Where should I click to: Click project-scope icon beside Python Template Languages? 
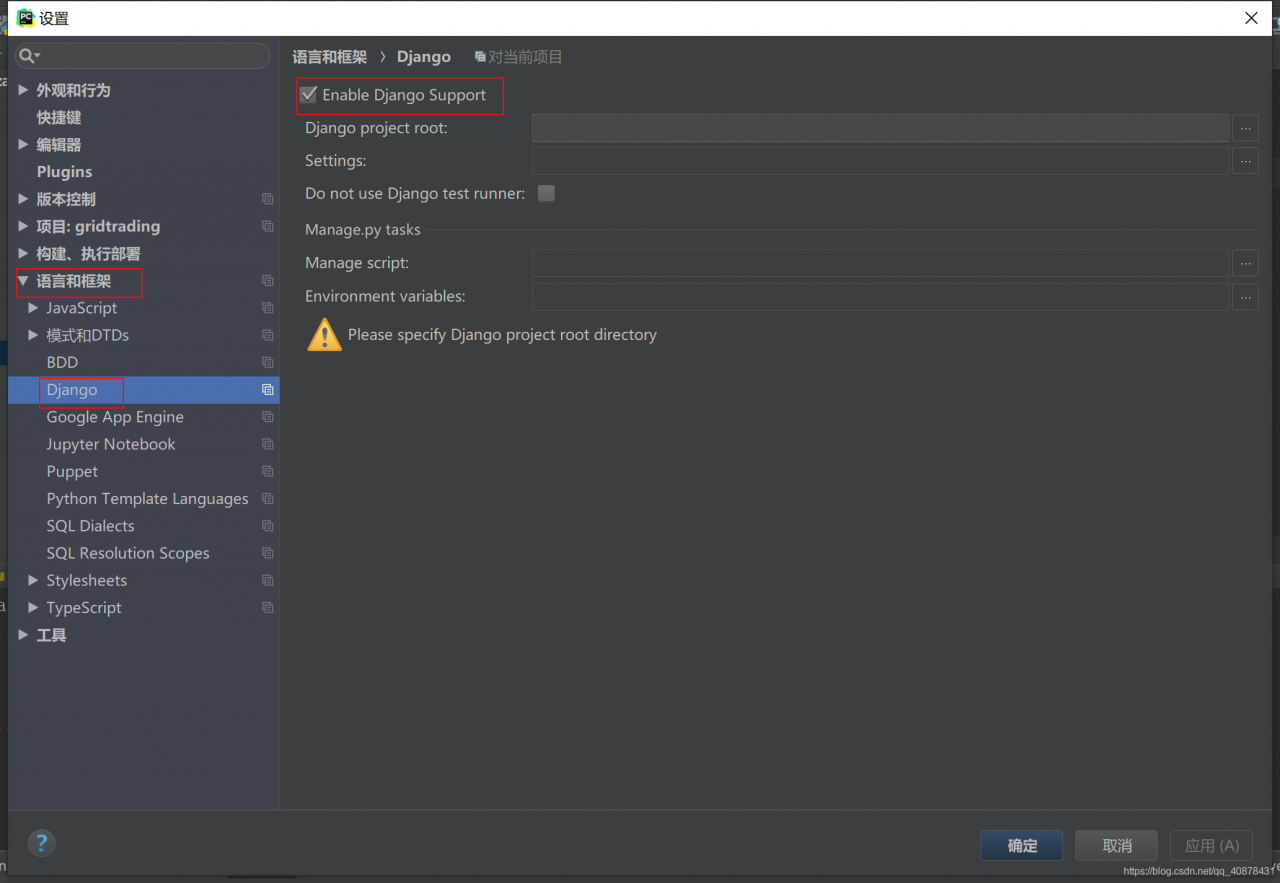point(267,499)
